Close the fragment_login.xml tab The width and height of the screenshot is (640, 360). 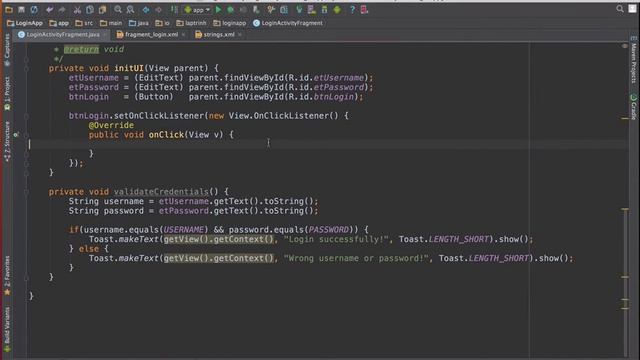tap(183, 35)
